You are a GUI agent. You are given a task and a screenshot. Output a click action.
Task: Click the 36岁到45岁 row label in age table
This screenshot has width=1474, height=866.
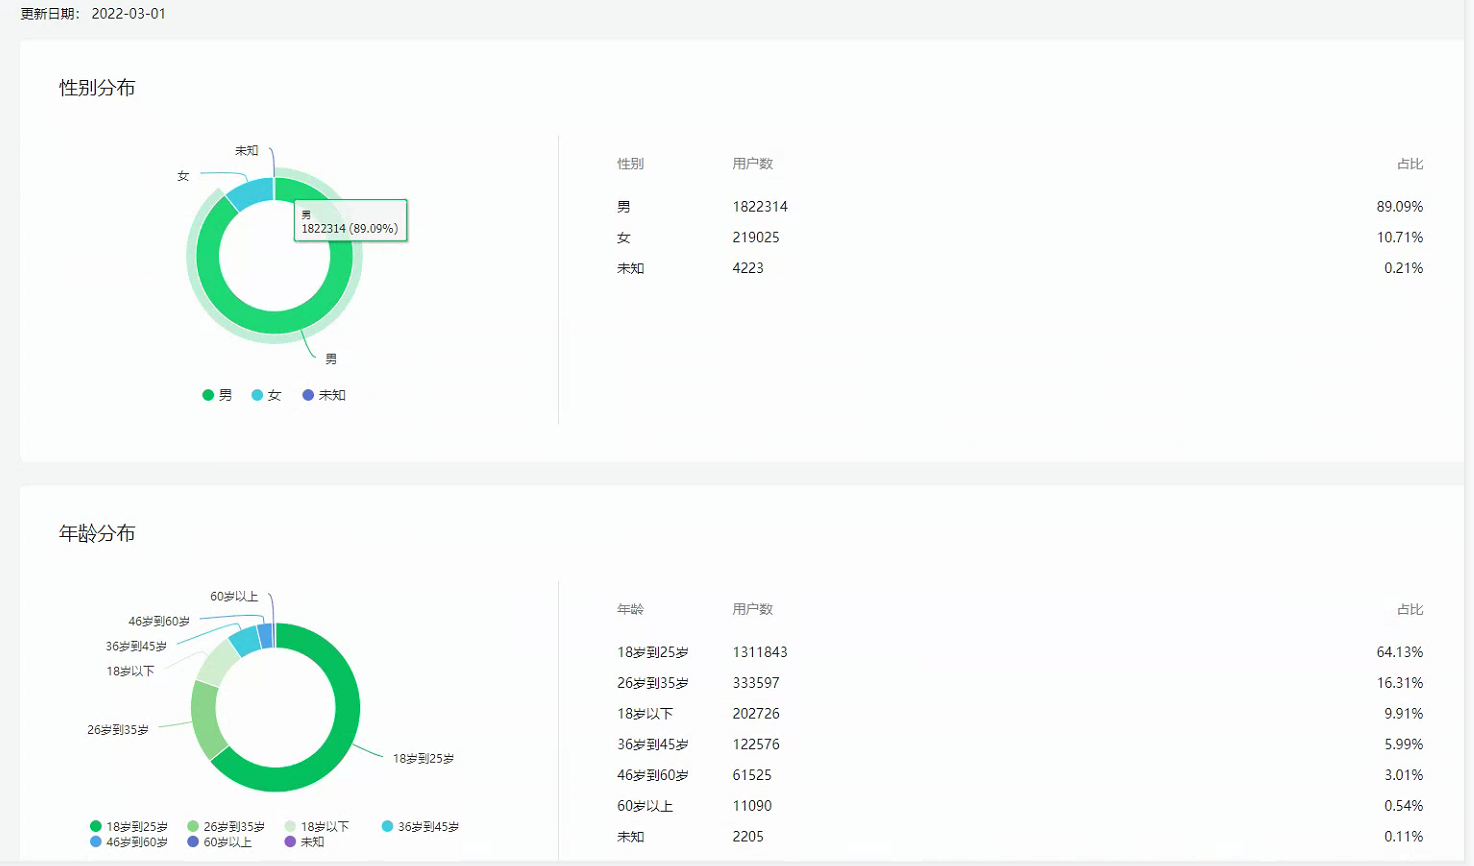pyautogui.click(x=653, y=744)
